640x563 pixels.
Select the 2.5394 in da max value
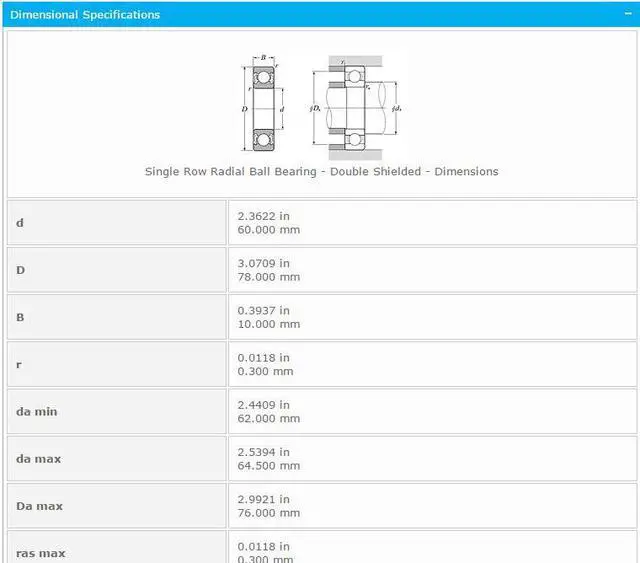coord(263,452)
